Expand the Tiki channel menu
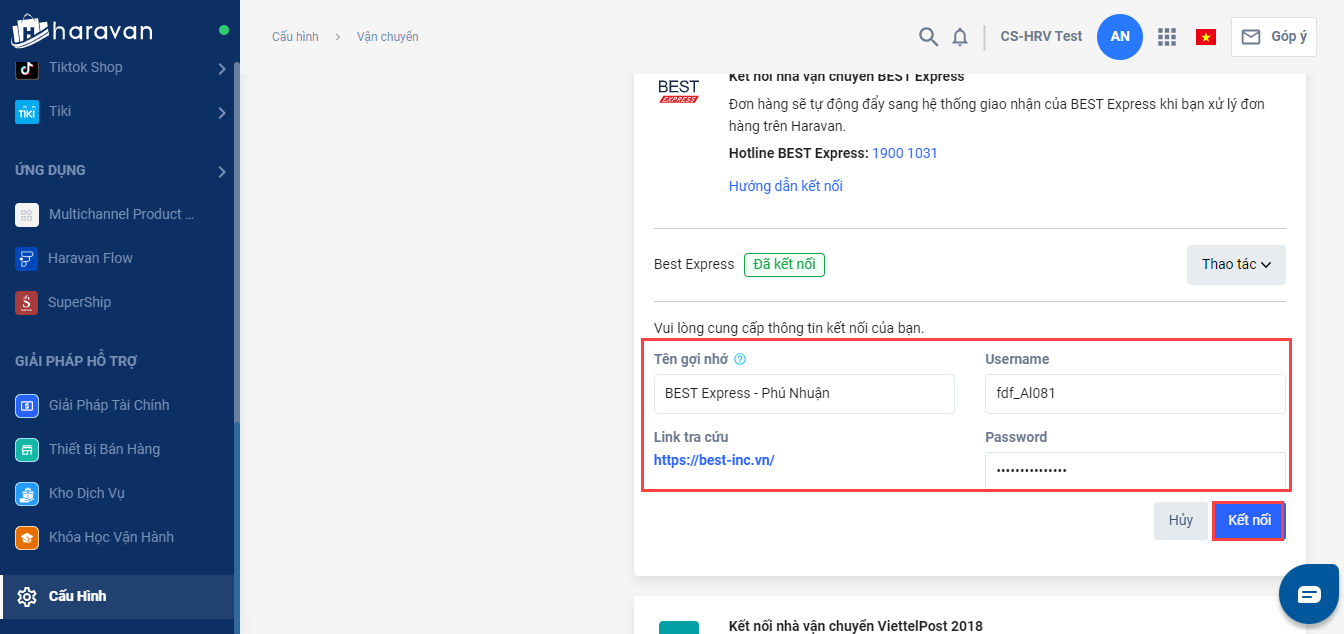This screenshot has width=1344, height=634. click(x=222, y=113)
